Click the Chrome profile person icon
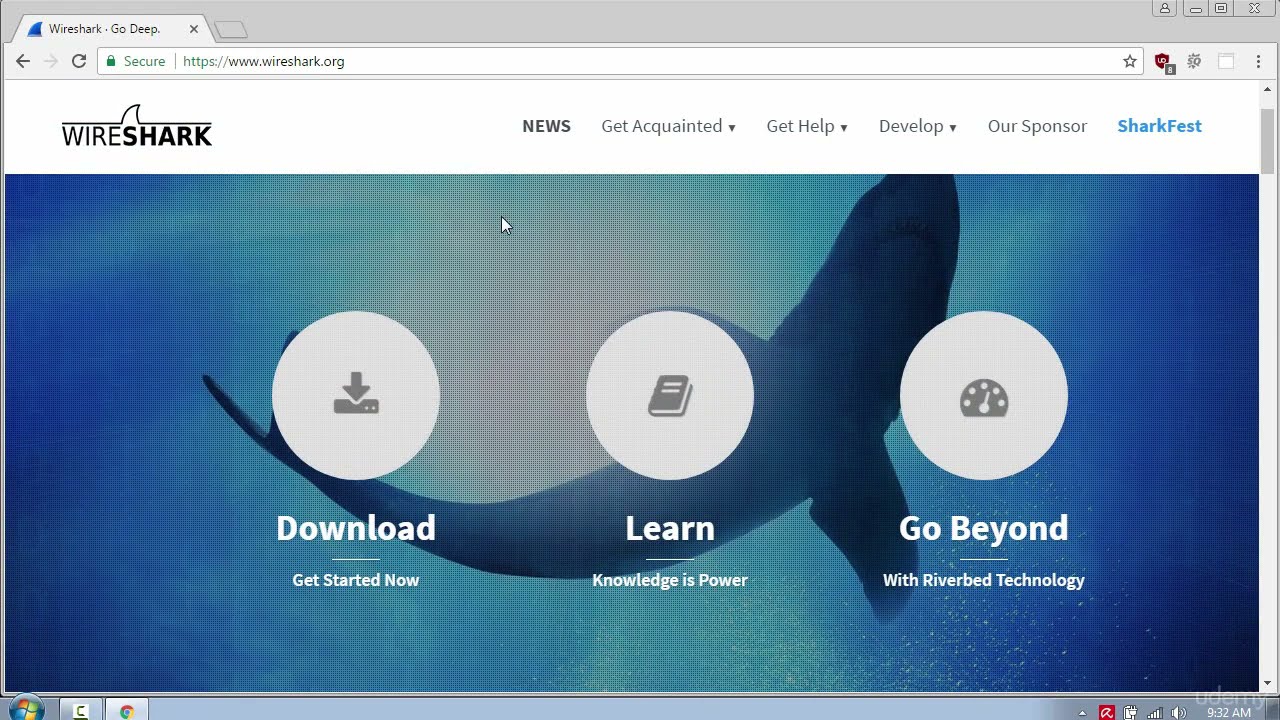1280x720 pixels. pos(1165,9)
